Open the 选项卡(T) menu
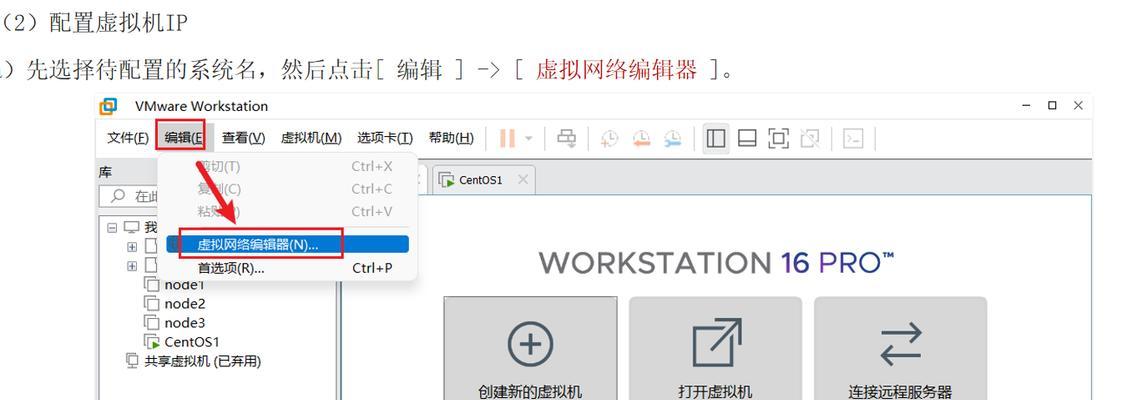 pos(385,137)
